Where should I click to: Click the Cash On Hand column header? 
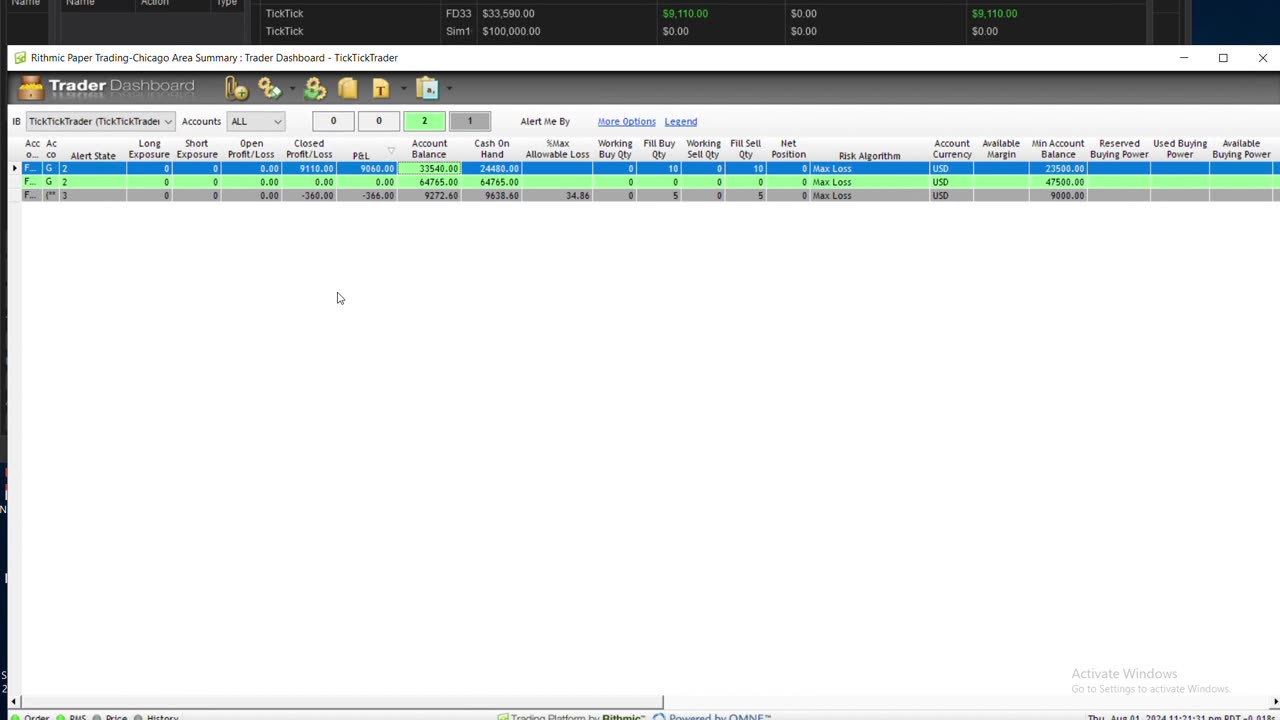492,149
